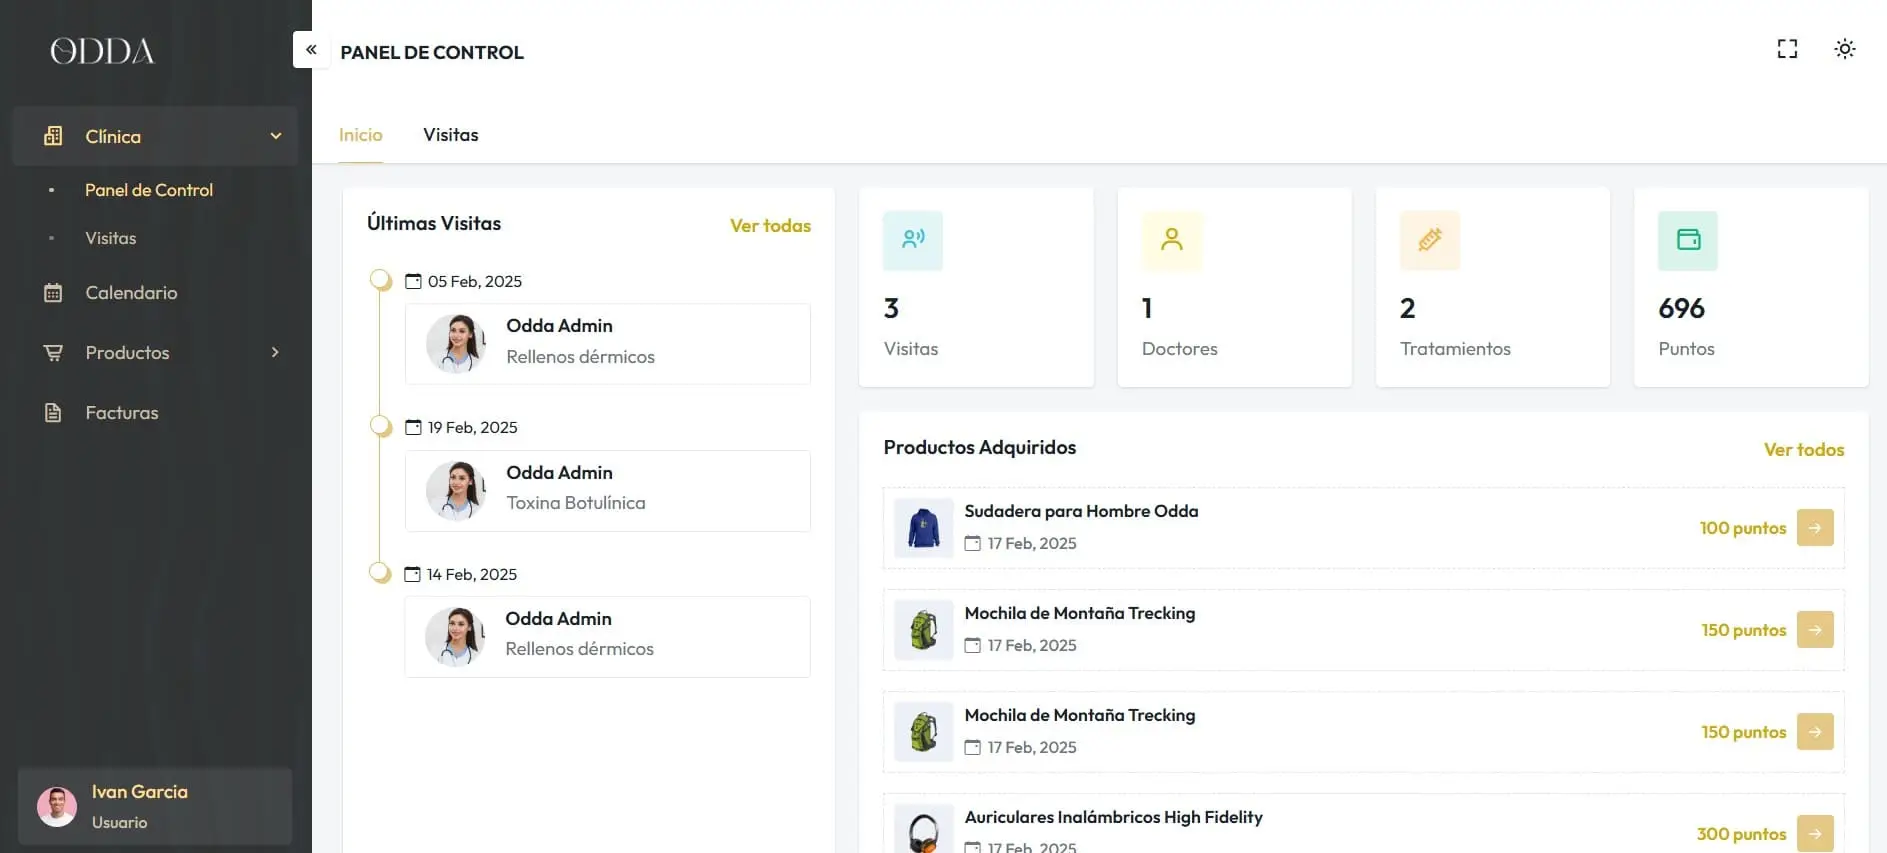Select the Inicio tab

tap(360, 135)
